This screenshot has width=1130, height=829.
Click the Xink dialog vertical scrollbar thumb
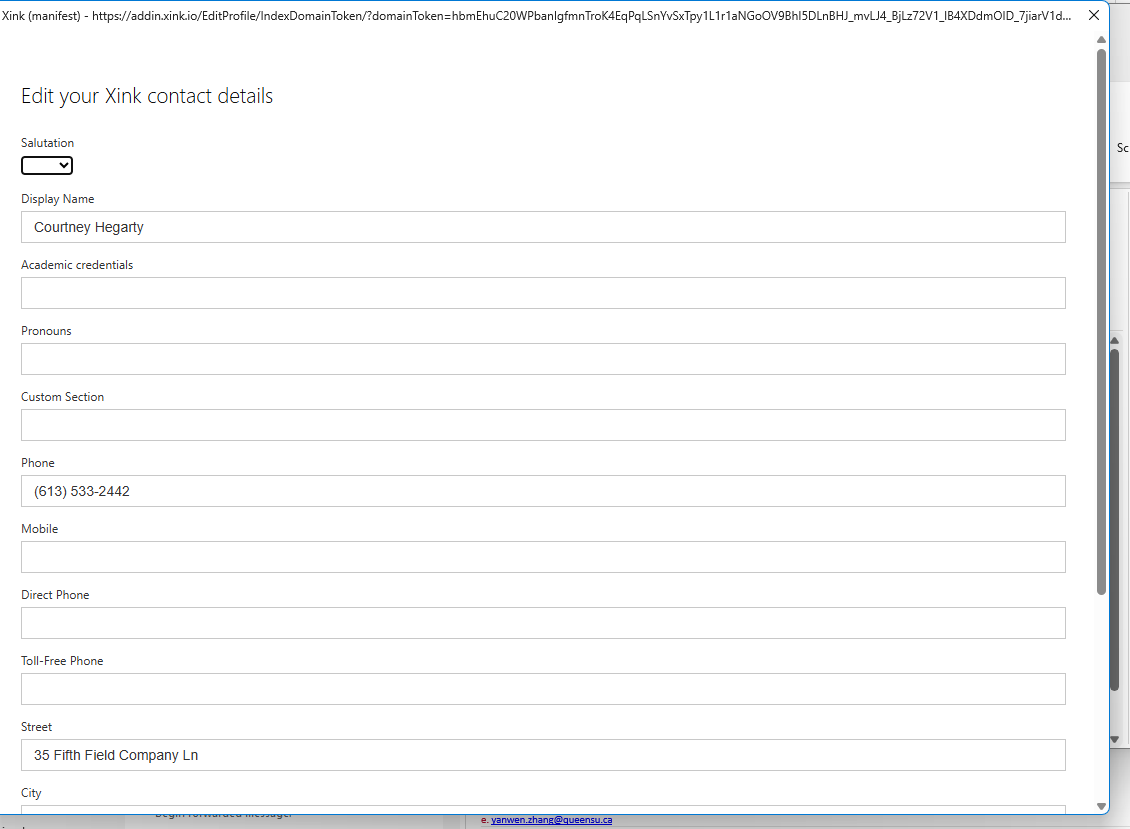(x=1101, y=320)
